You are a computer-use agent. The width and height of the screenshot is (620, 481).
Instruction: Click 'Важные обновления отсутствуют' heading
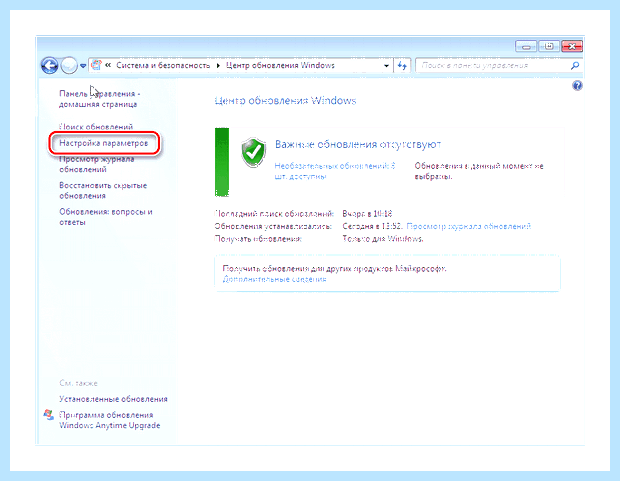358,144
